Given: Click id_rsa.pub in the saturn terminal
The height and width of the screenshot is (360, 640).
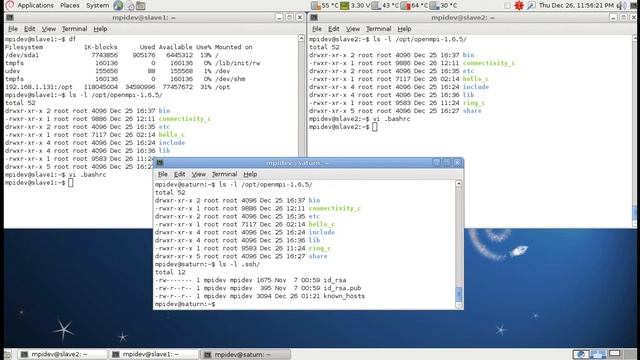Looking at the screenshot, I should coord(342,288).
